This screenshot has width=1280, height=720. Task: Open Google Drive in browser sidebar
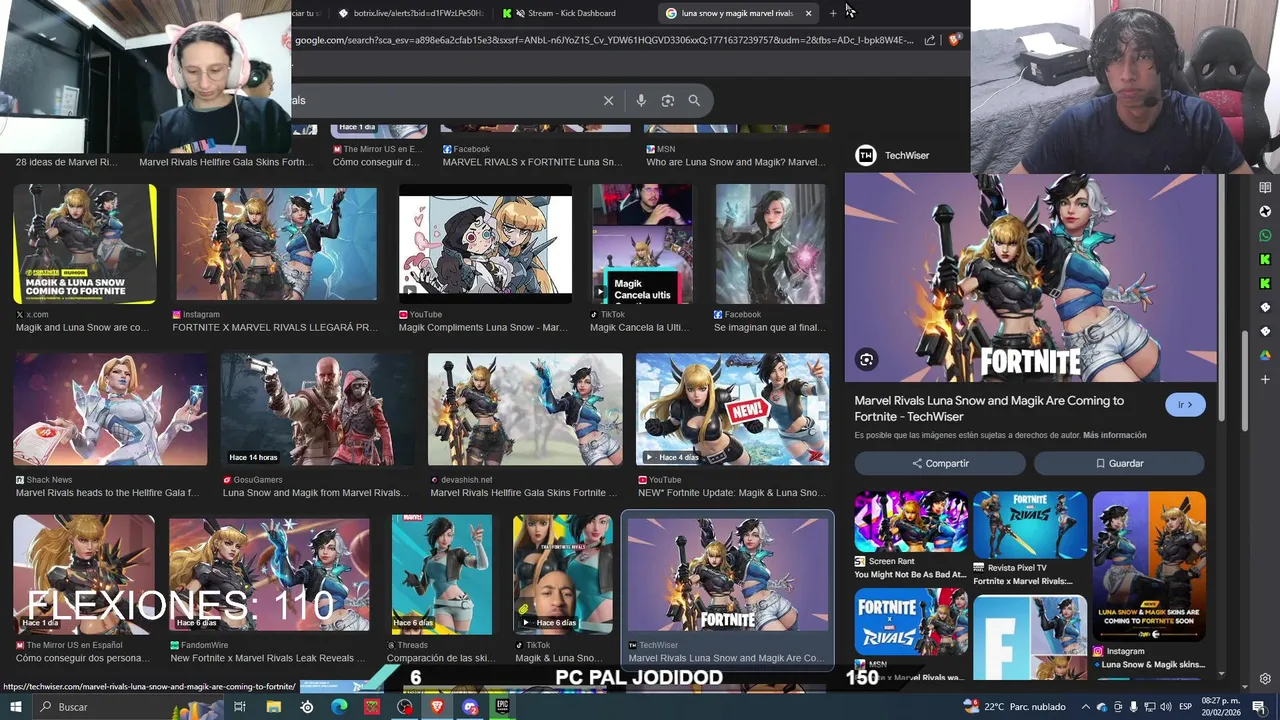(x=1265, y=355)
